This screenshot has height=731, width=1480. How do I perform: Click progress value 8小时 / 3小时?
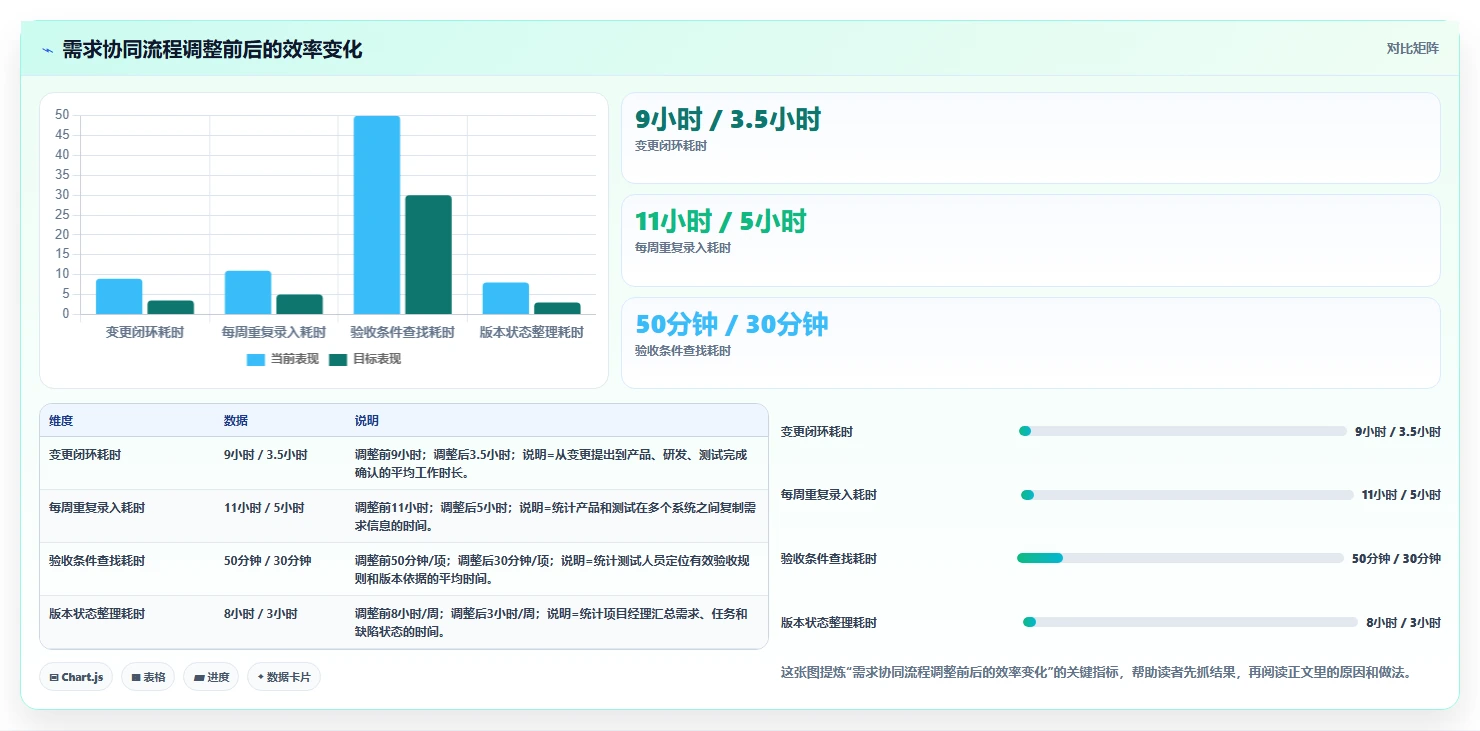tap(1404, 622)
